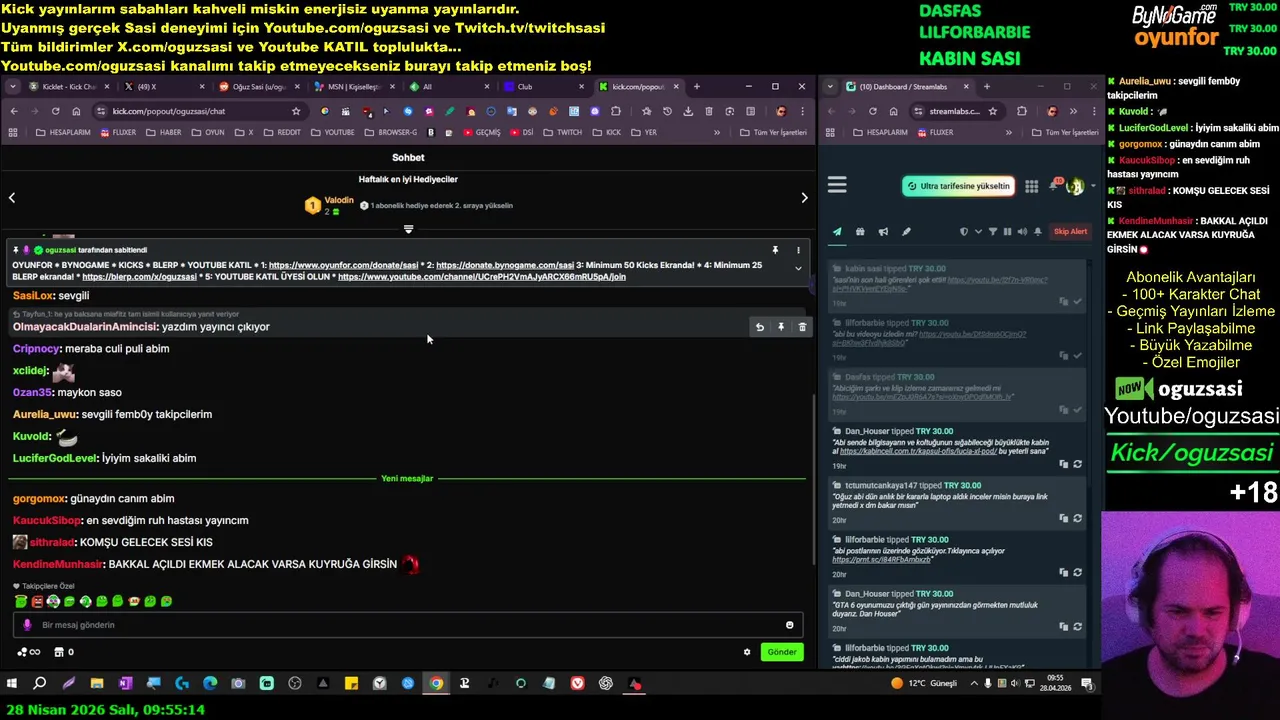The height and width of the screenshot is (720, 1280).
Task: Open the YouTube channel join link
Action: click(481, 276)
